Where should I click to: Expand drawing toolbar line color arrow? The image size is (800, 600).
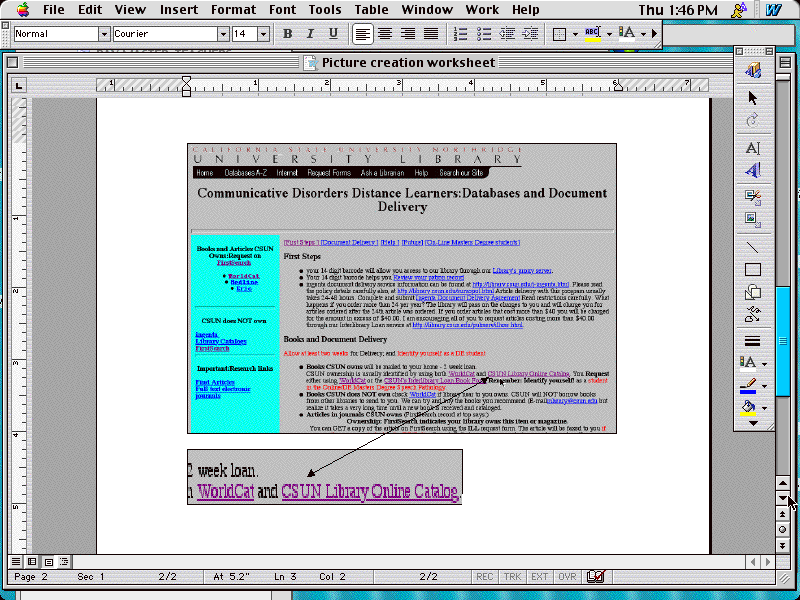(764, 386)
